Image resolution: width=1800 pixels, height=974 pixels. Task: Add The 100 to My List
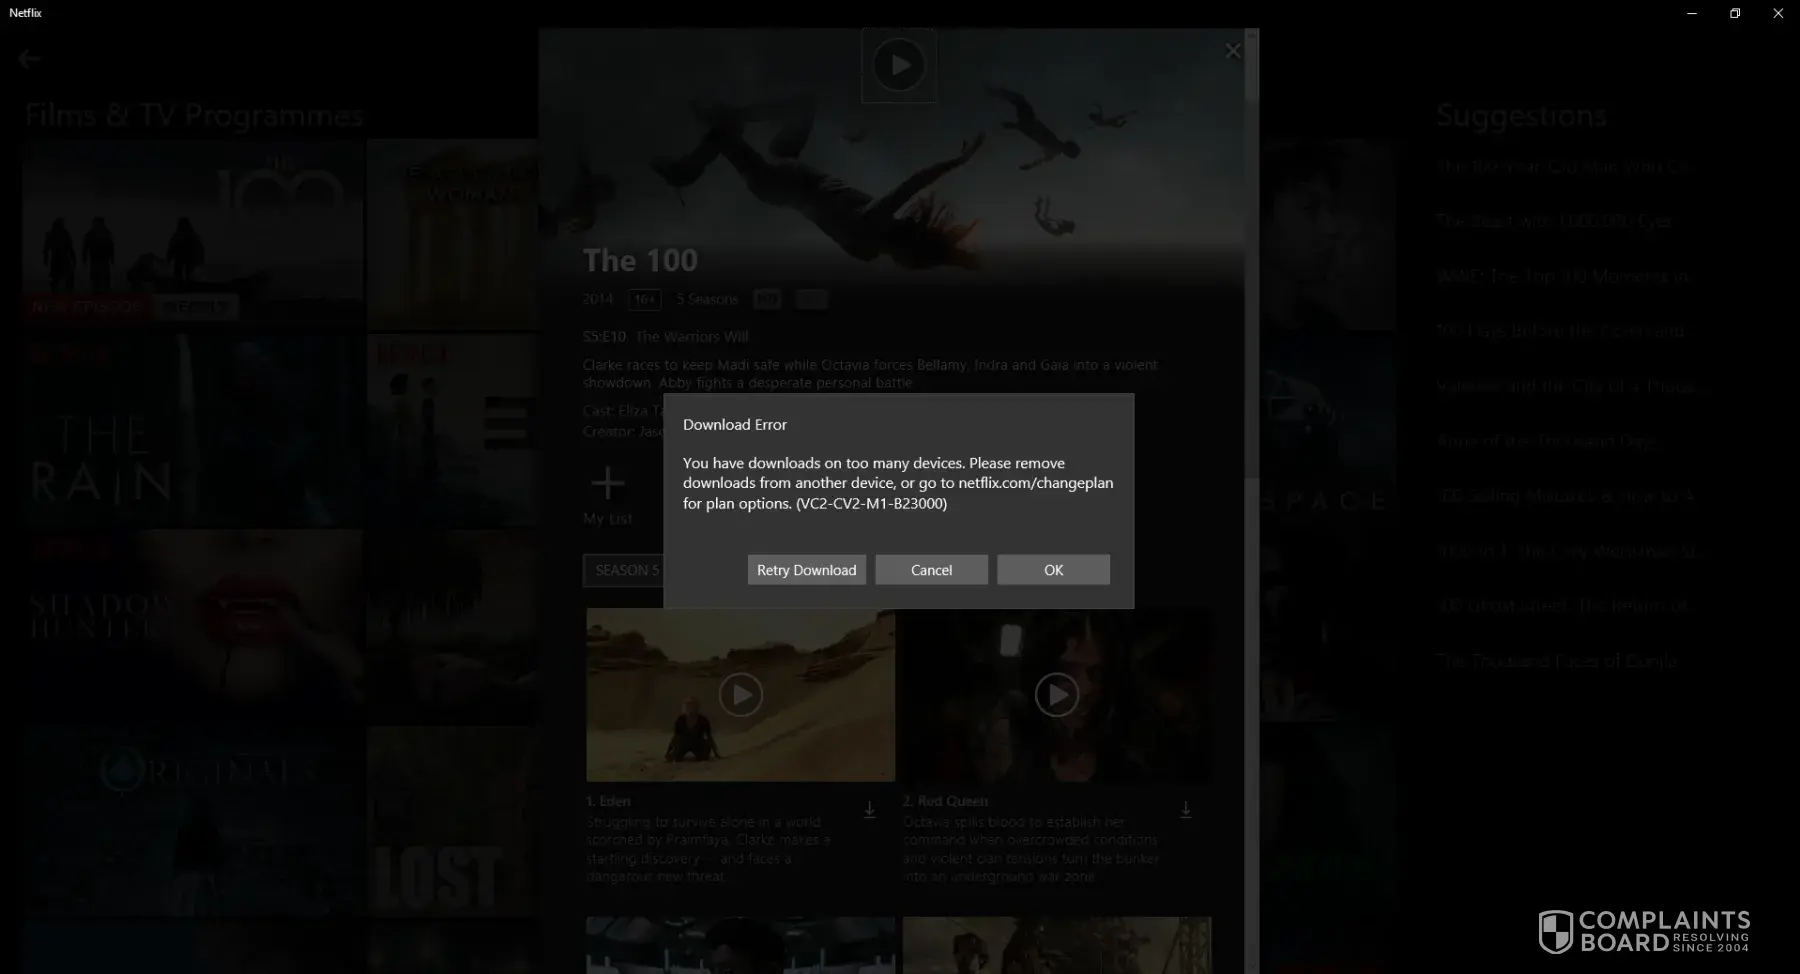608,495
